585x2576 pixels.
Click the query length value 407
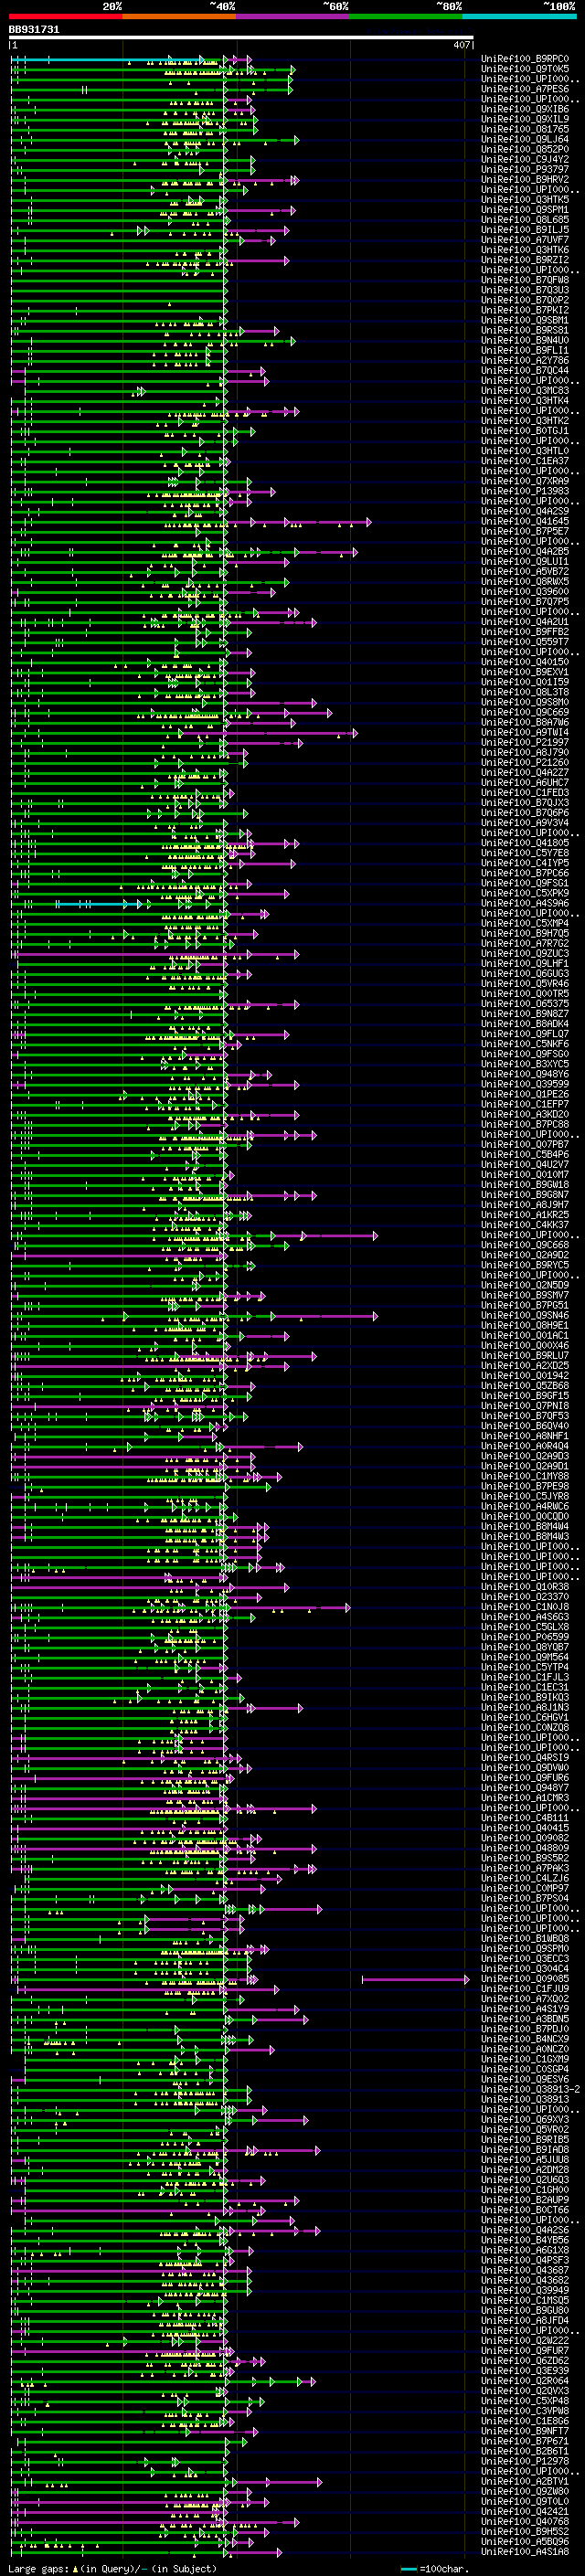click(x=461, y=45)
